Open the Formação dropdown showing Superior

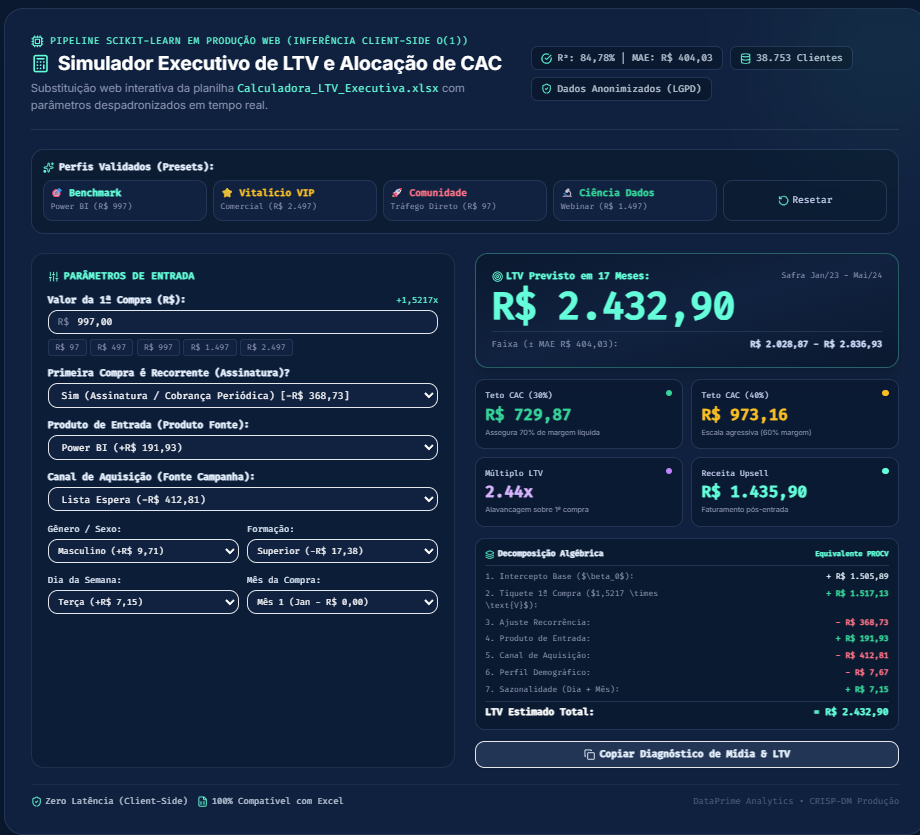coord(343,551)
